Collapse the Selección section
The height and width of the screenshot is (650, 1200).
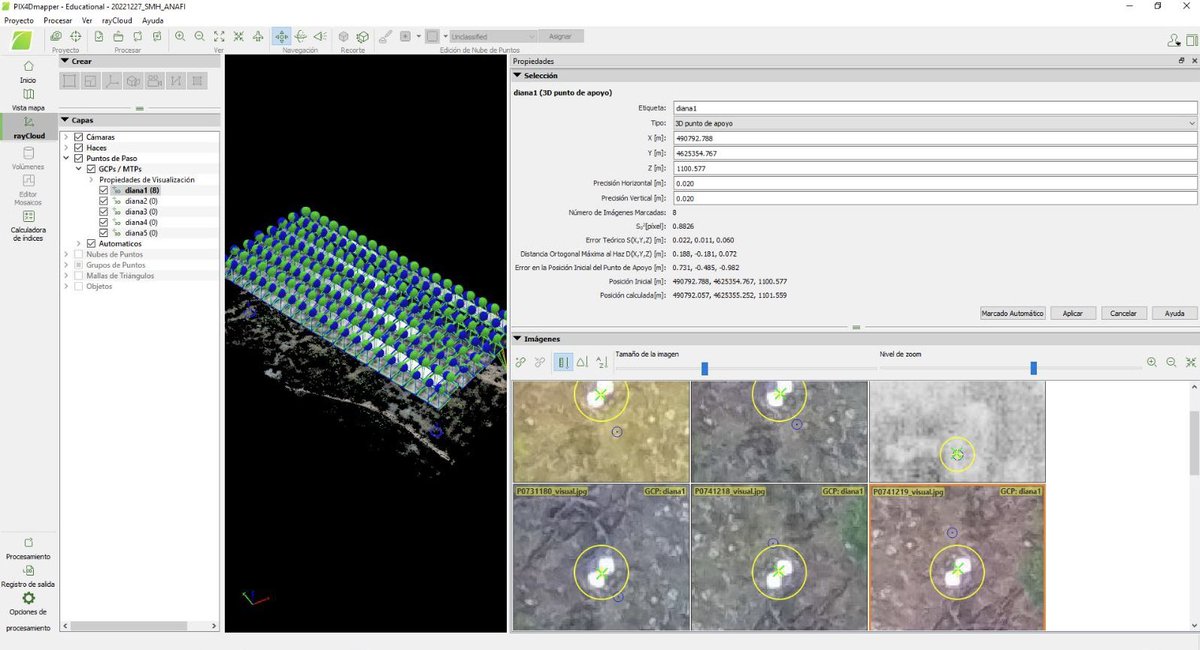pyautogui.click(x=517, y=75)
